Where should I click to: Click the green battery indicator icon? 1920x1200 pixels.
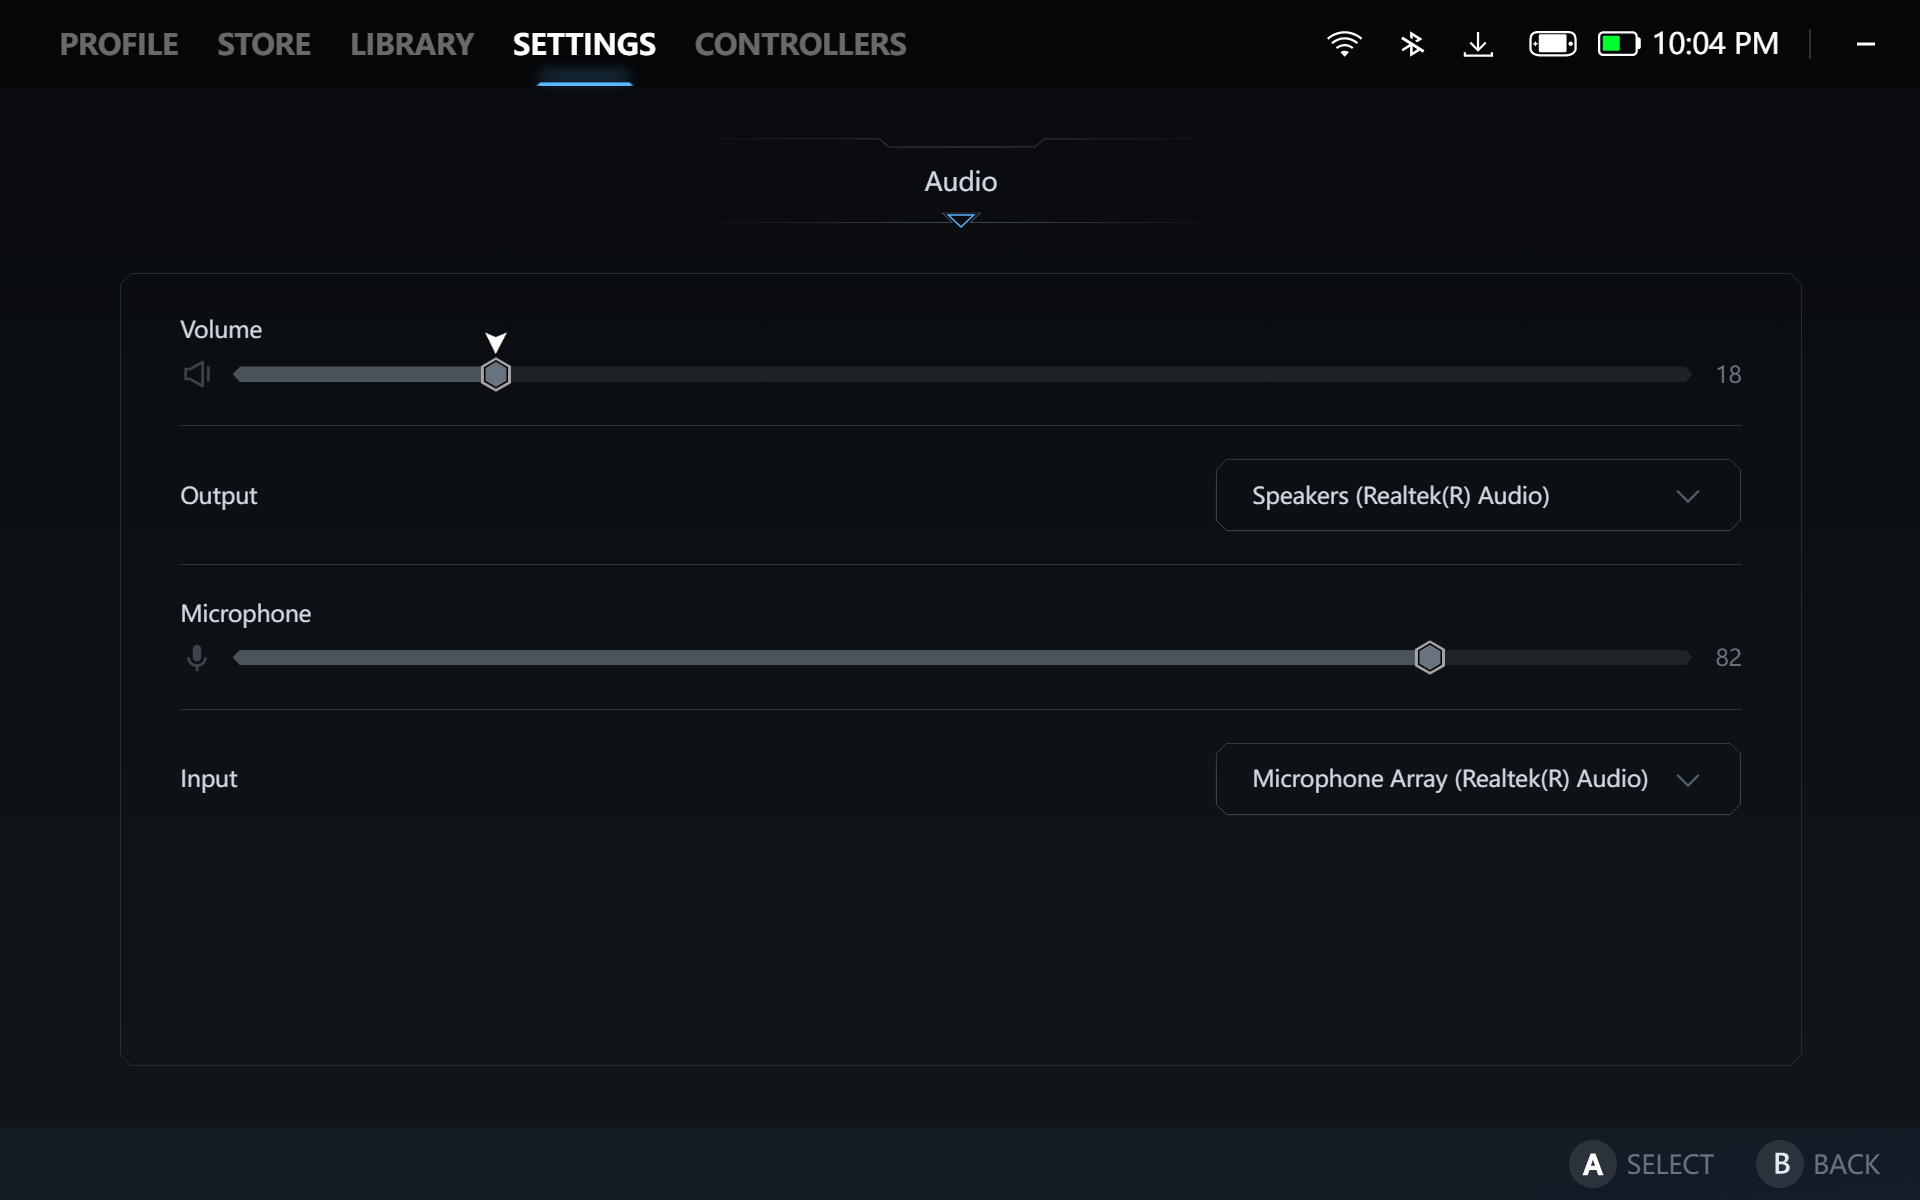(1618, 44)
